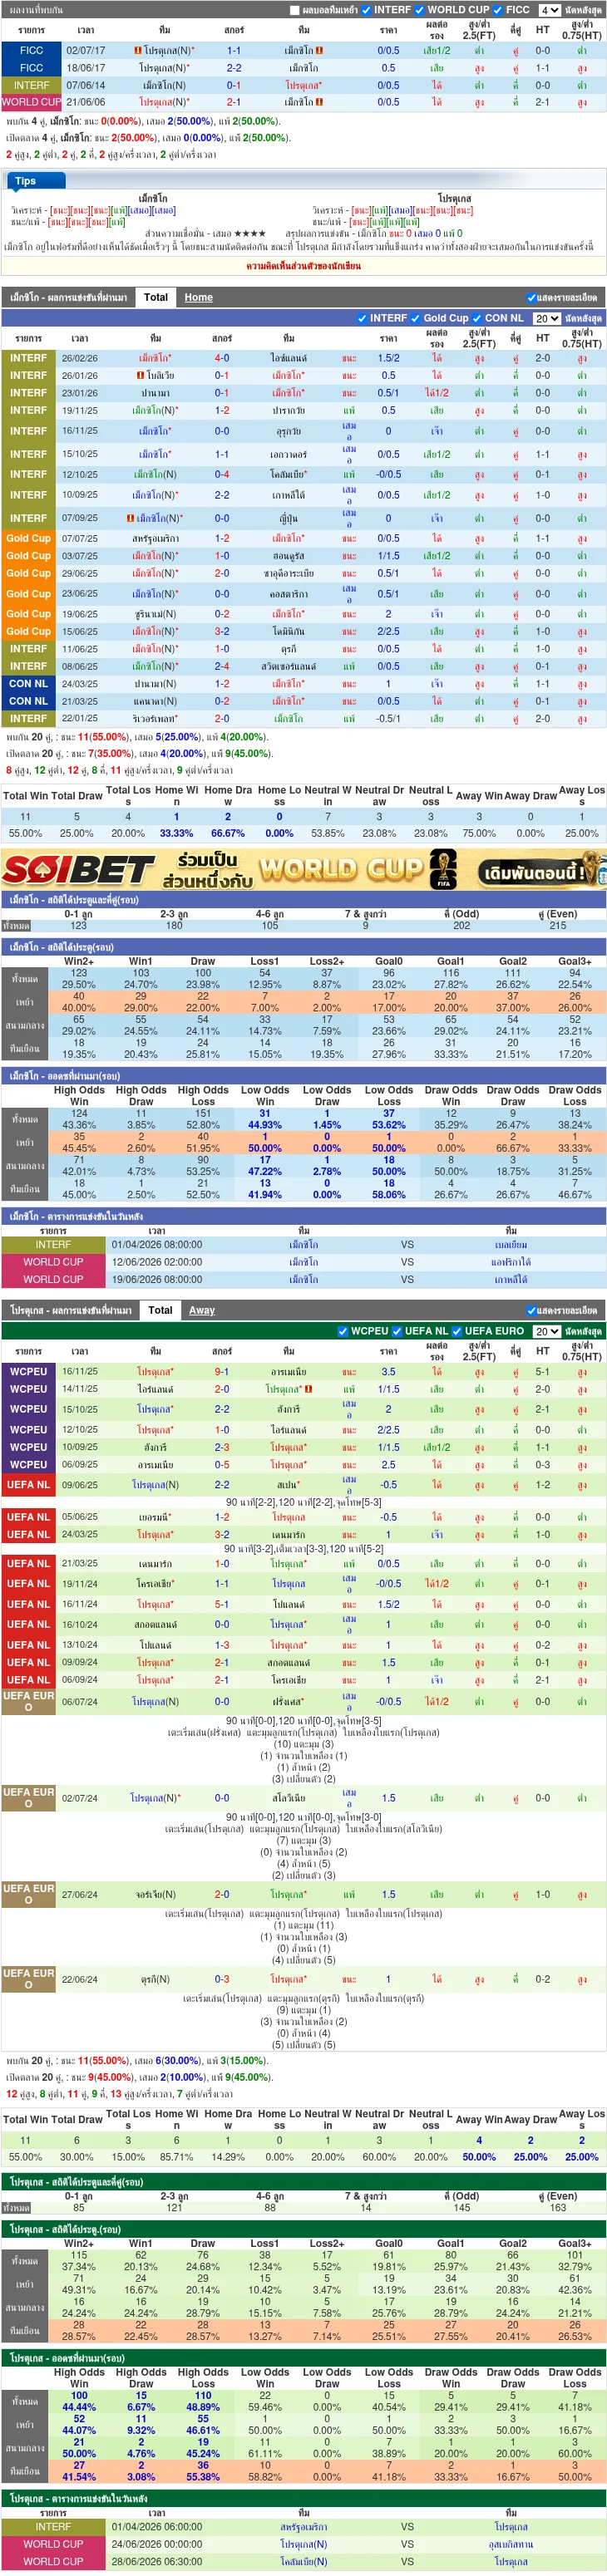The width and height of the screenshot is (607, 2576).
Task: Click the WORLD CUP badge in head-to-head
Action: 31,102
